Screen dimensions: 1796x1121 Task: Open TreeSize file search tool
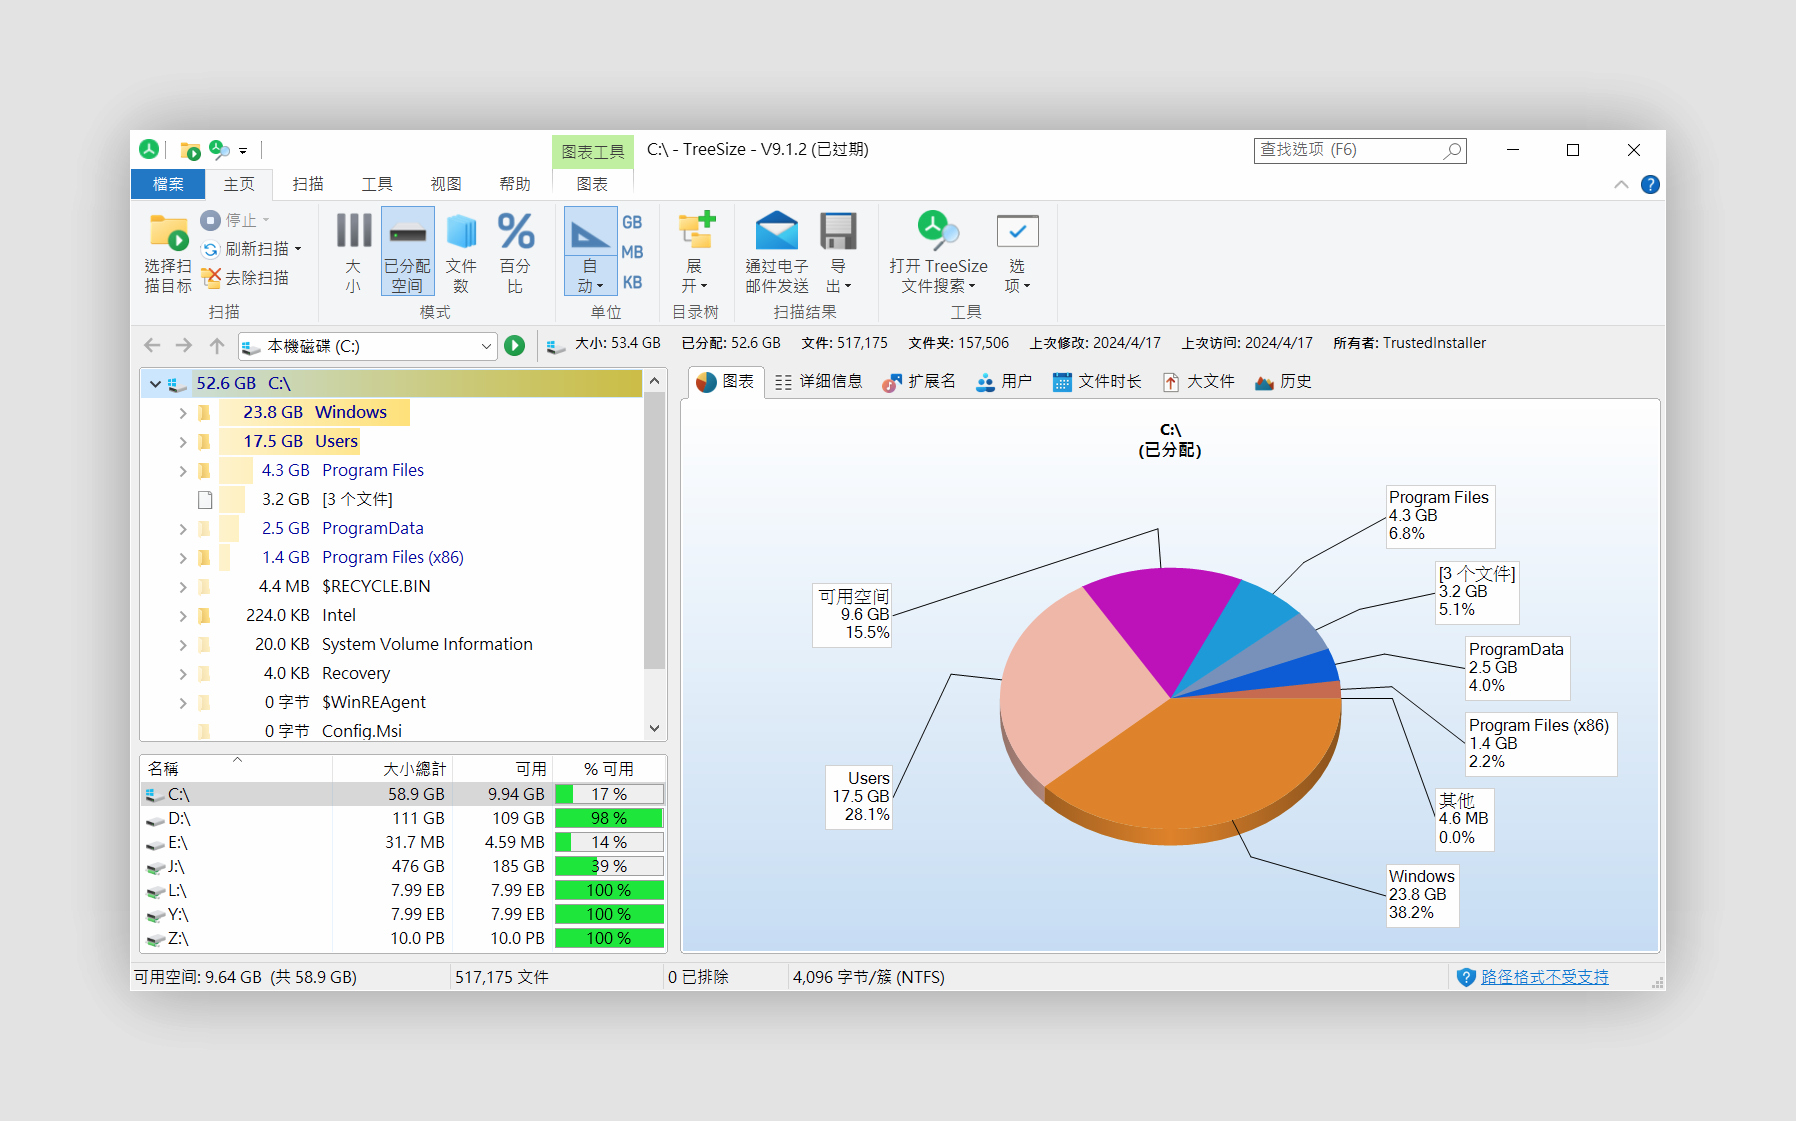937,232
